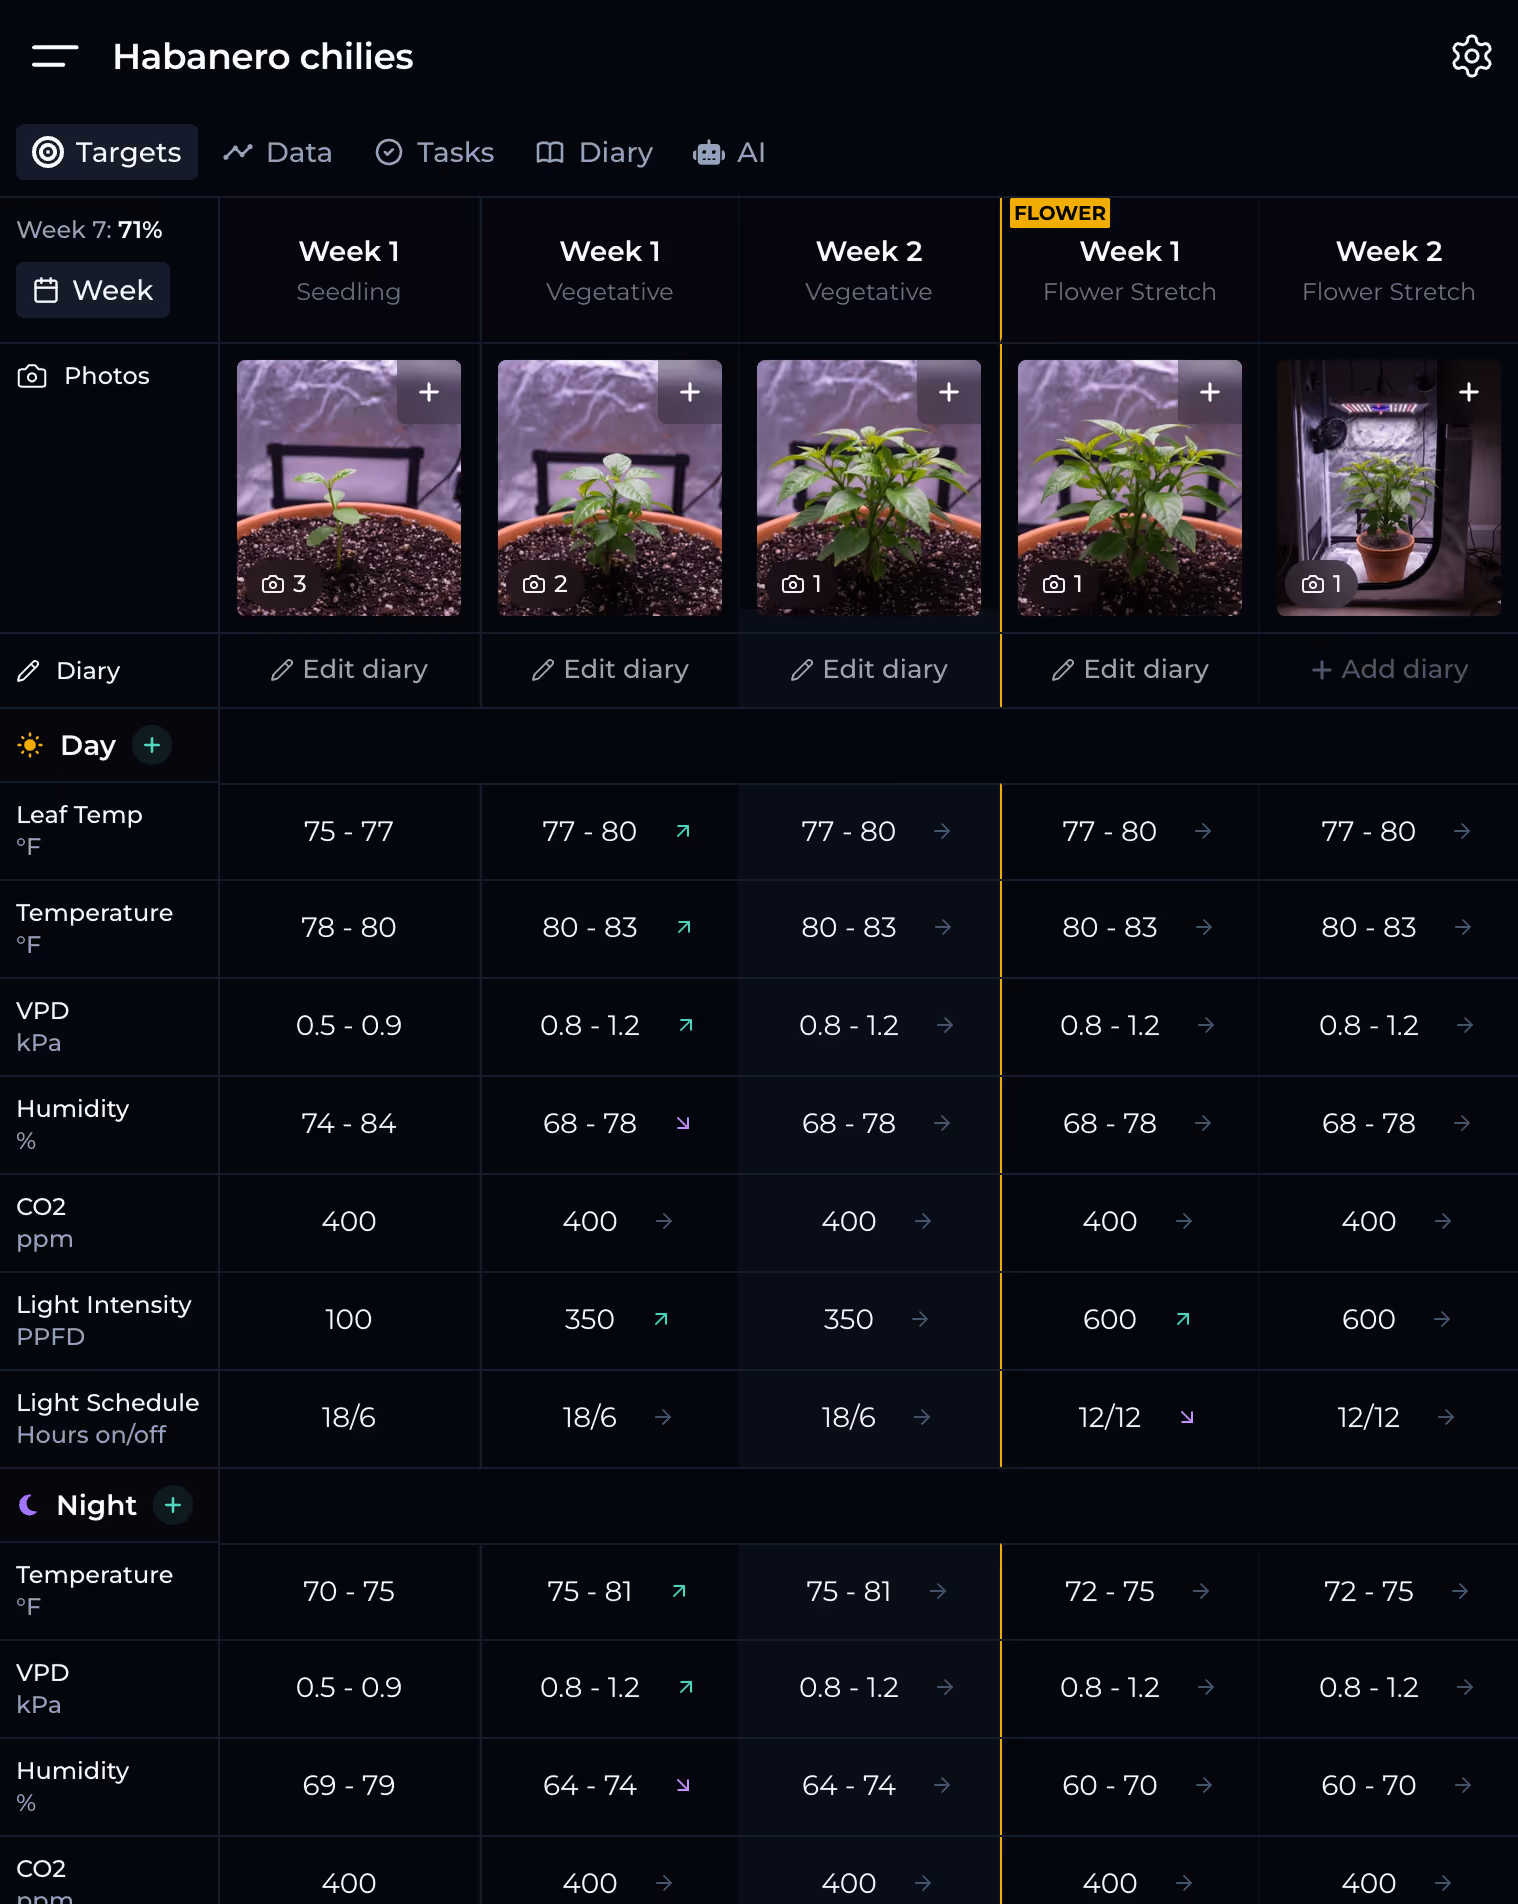Click Day Temperature up-arrow at 80 - 83
This screenshot has height=1904, width=1518.
(x=684, y=927)
